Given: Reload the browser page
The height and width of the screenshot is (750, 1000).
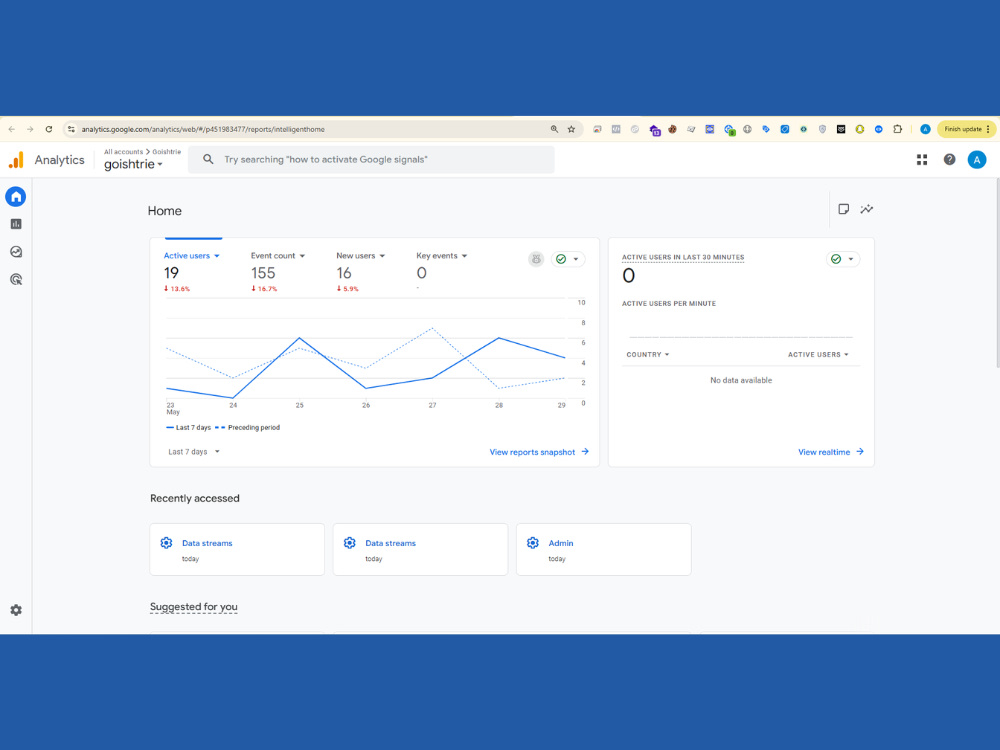Looking at the screenshot, I should coord(48,129).
